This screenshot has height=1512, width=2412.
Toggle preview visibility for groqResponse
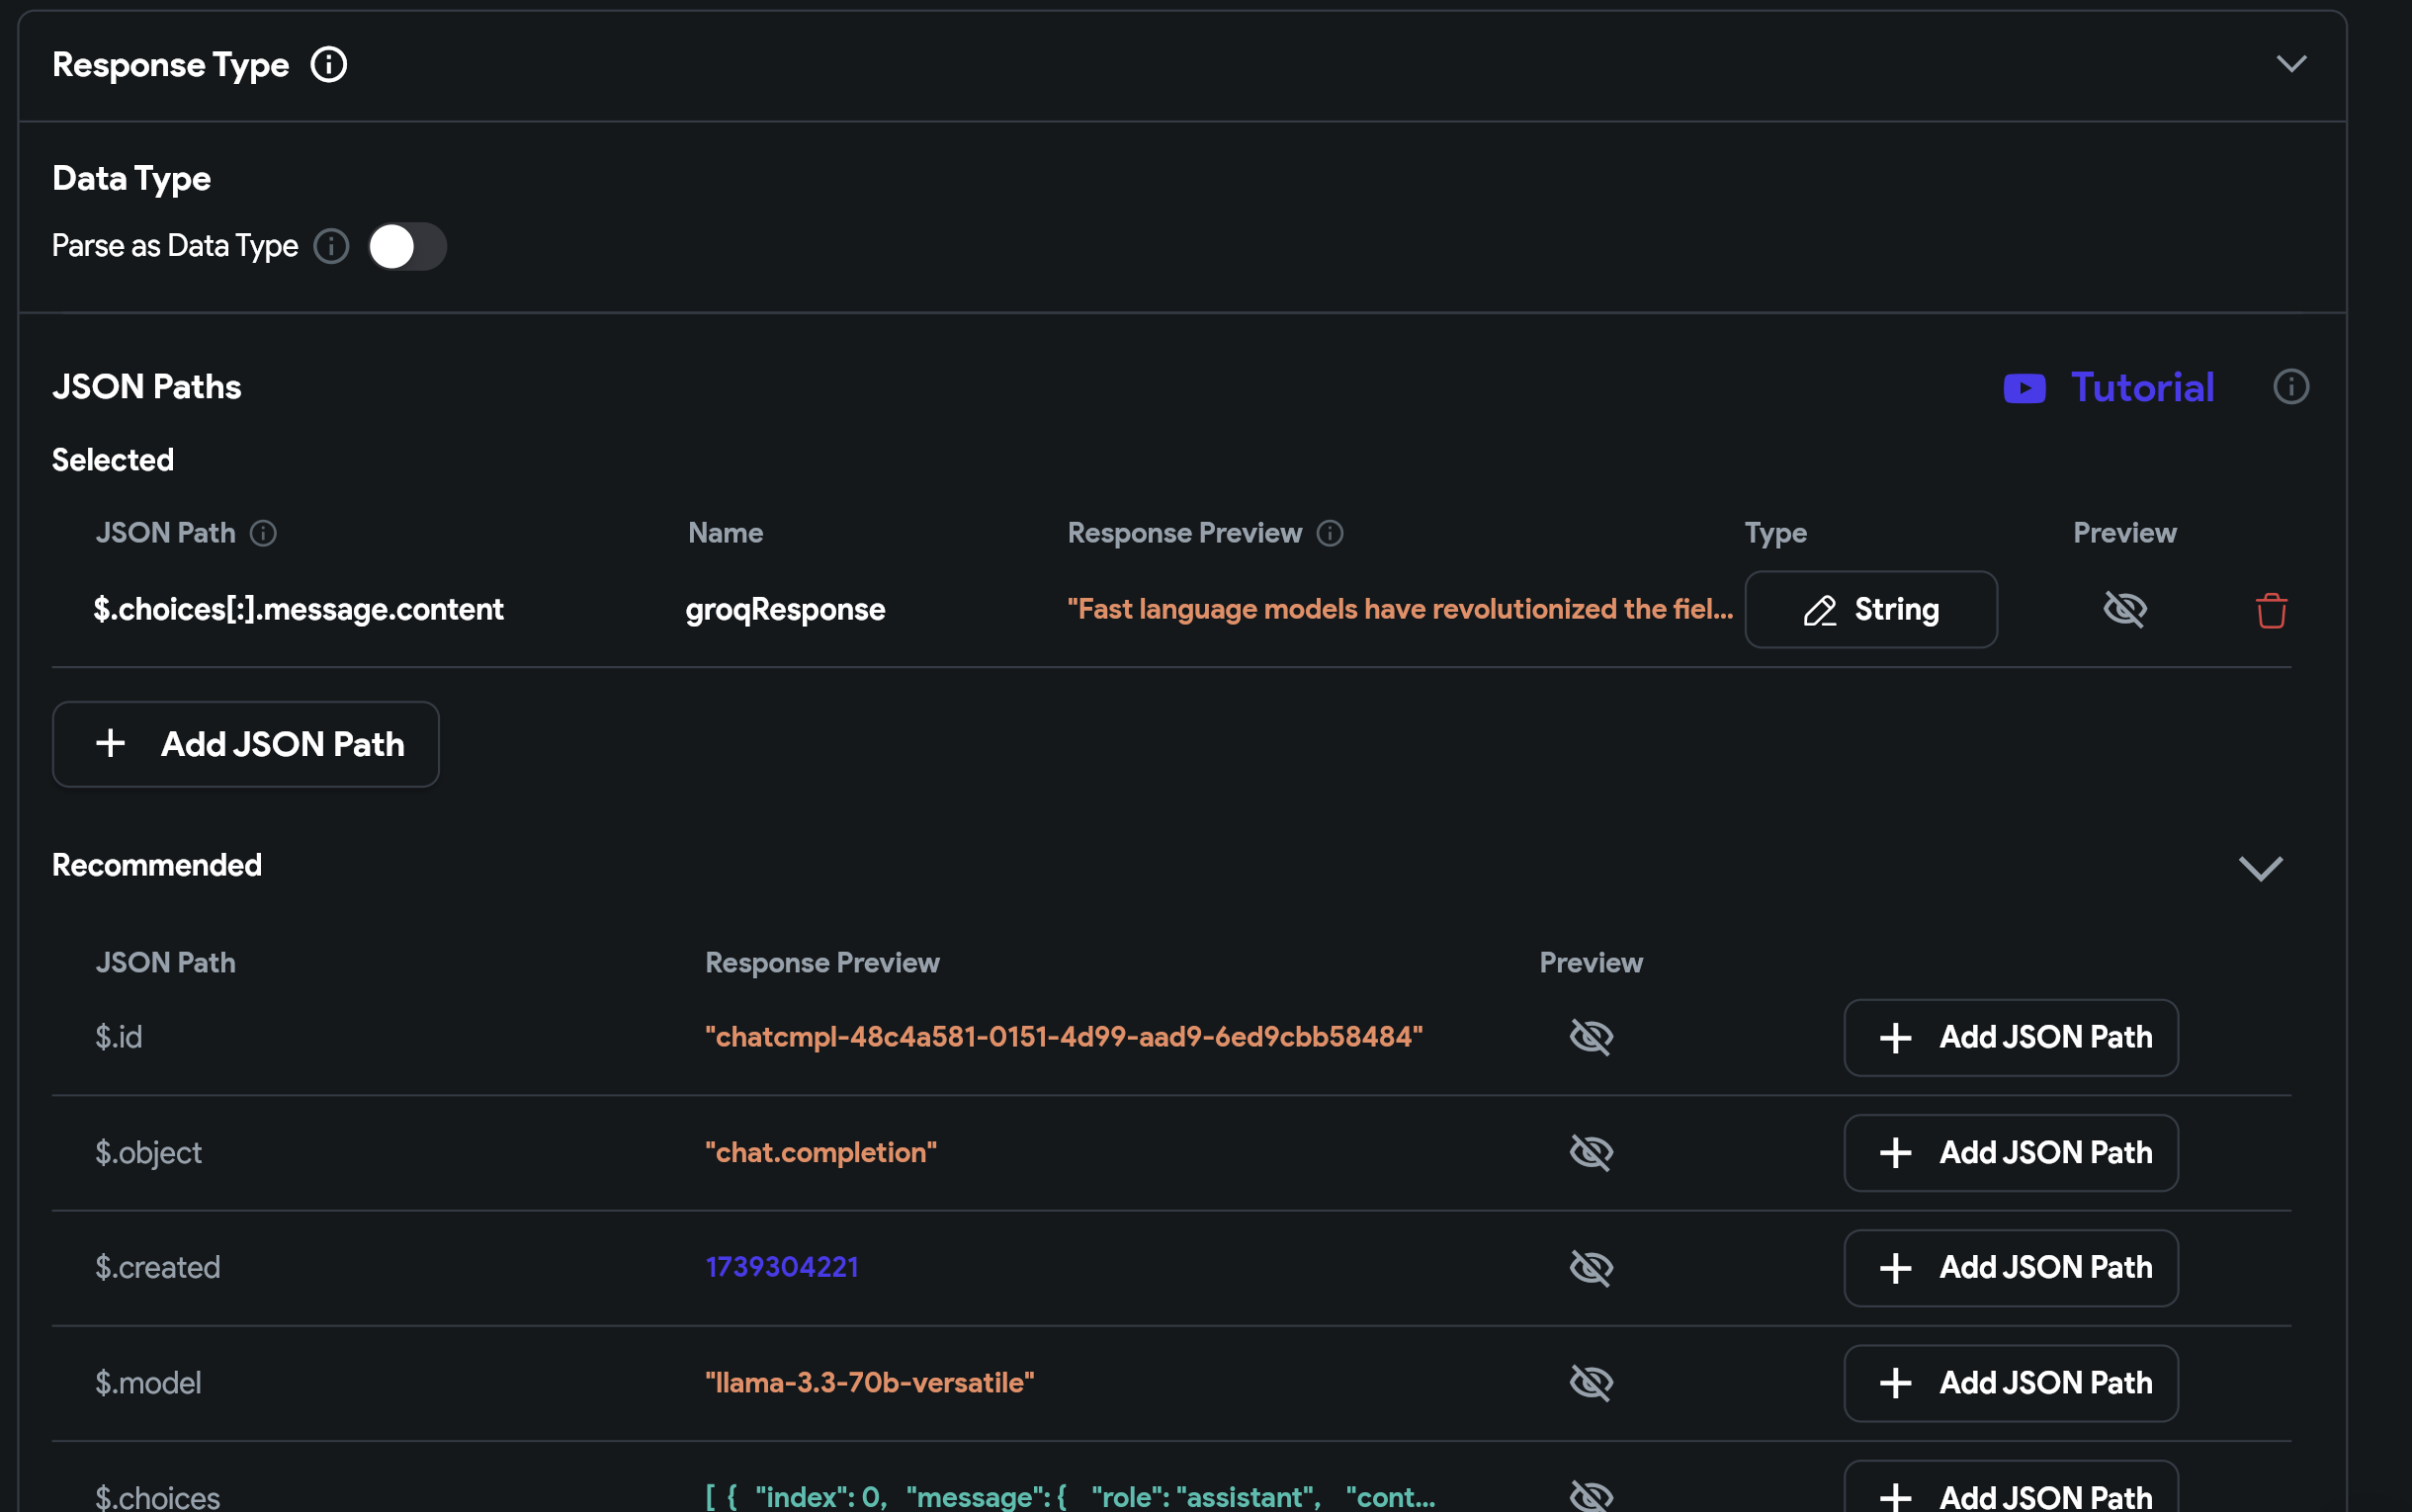click(2124, 609)
